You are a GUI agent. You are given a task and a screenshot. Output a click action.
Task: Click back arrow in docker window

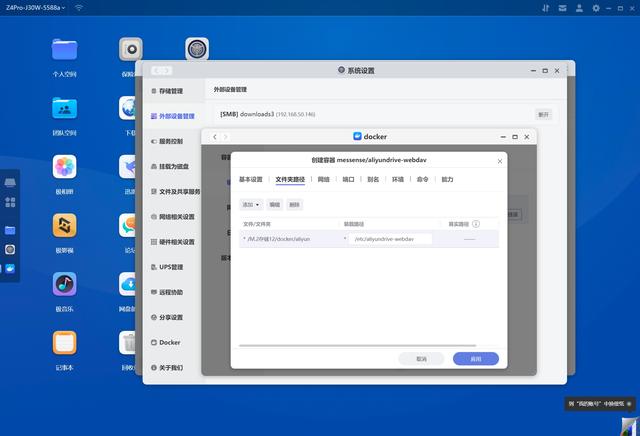[215, 137]
